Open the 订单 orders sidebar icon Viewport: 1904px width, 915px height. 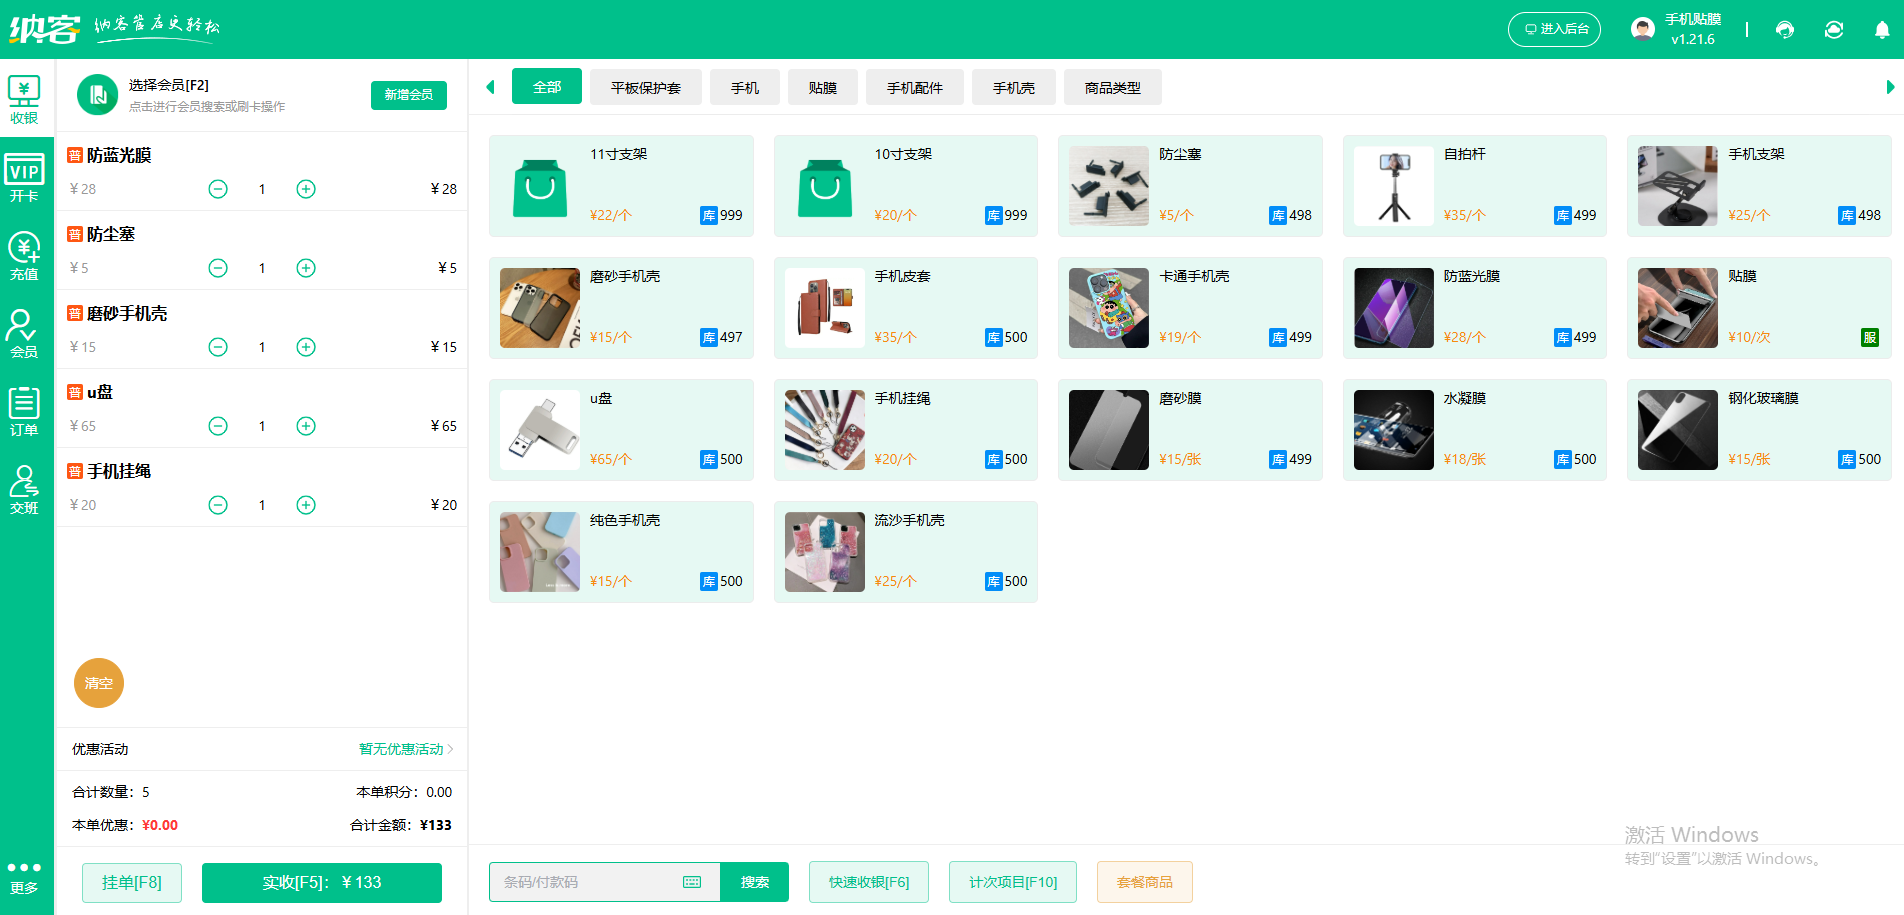[24, 410]
